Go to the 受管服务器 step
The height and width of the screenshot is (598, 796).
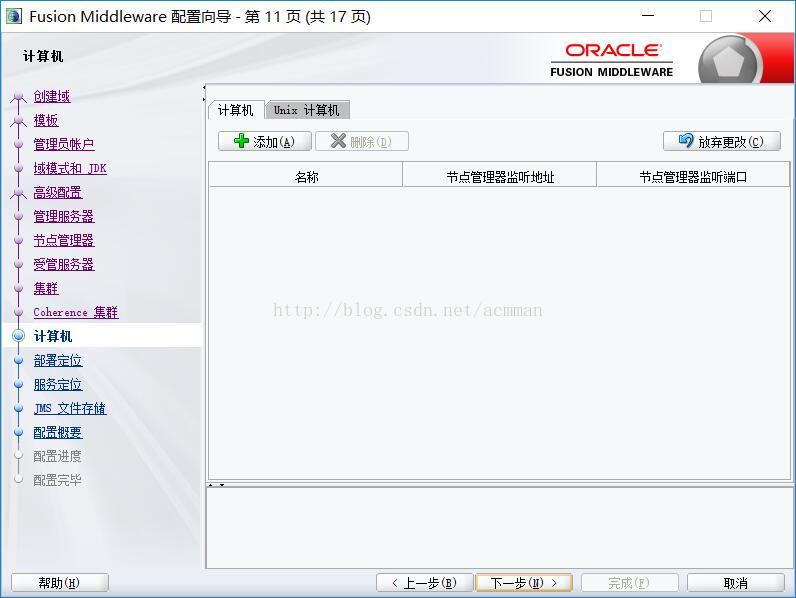pyautogui.click(x=64, y=264)
